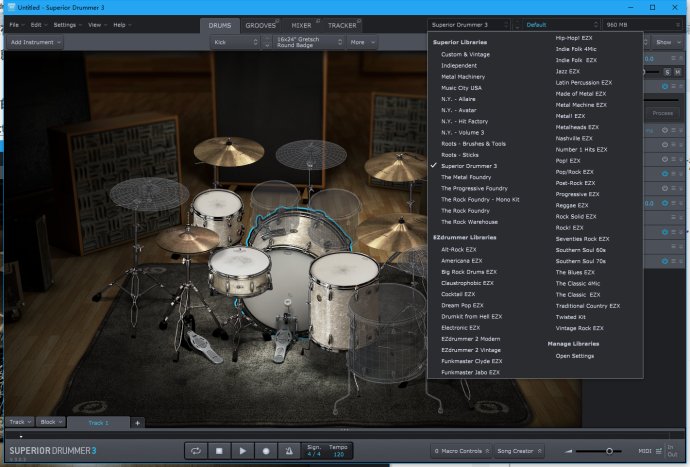
Task: Add a new track with plus button
Action: click(x=137, y=423)
